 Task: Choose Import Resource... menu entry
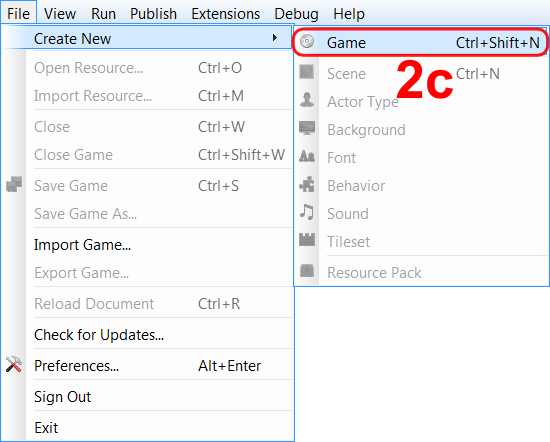(x=147, y=96)
